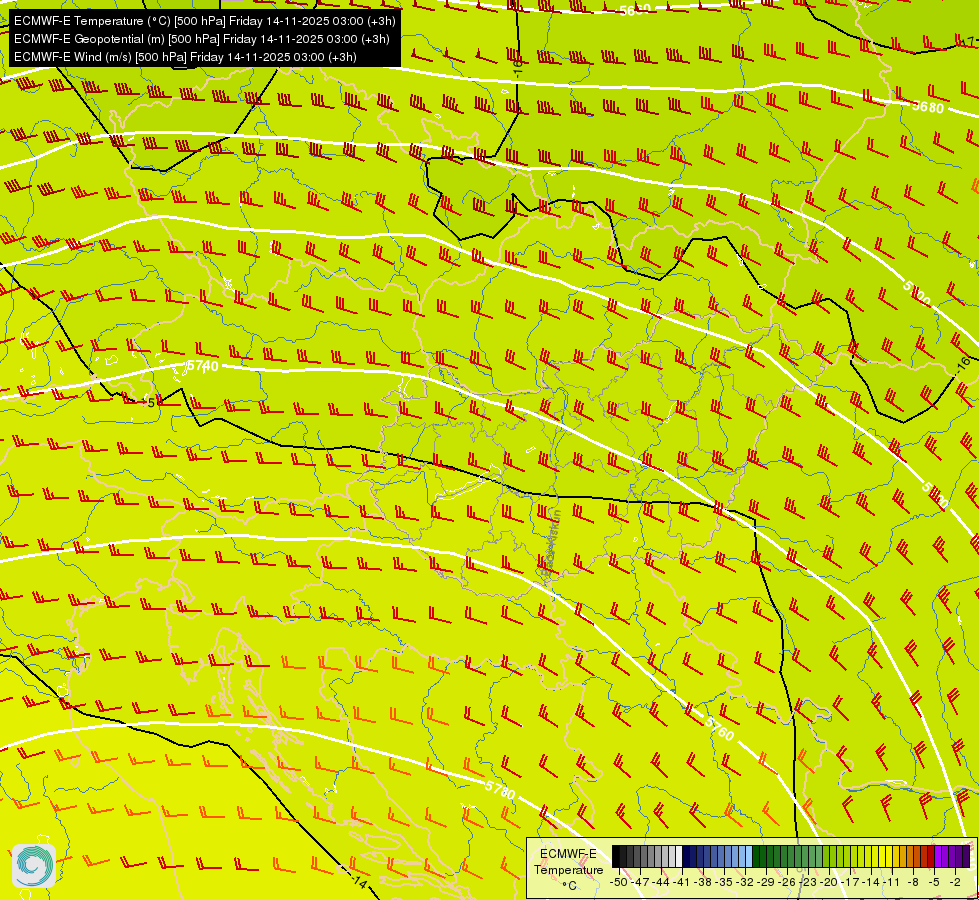Click the -41 tick label in the legend
The width and height of the screenshot is (979, 900).
(682, 883)
